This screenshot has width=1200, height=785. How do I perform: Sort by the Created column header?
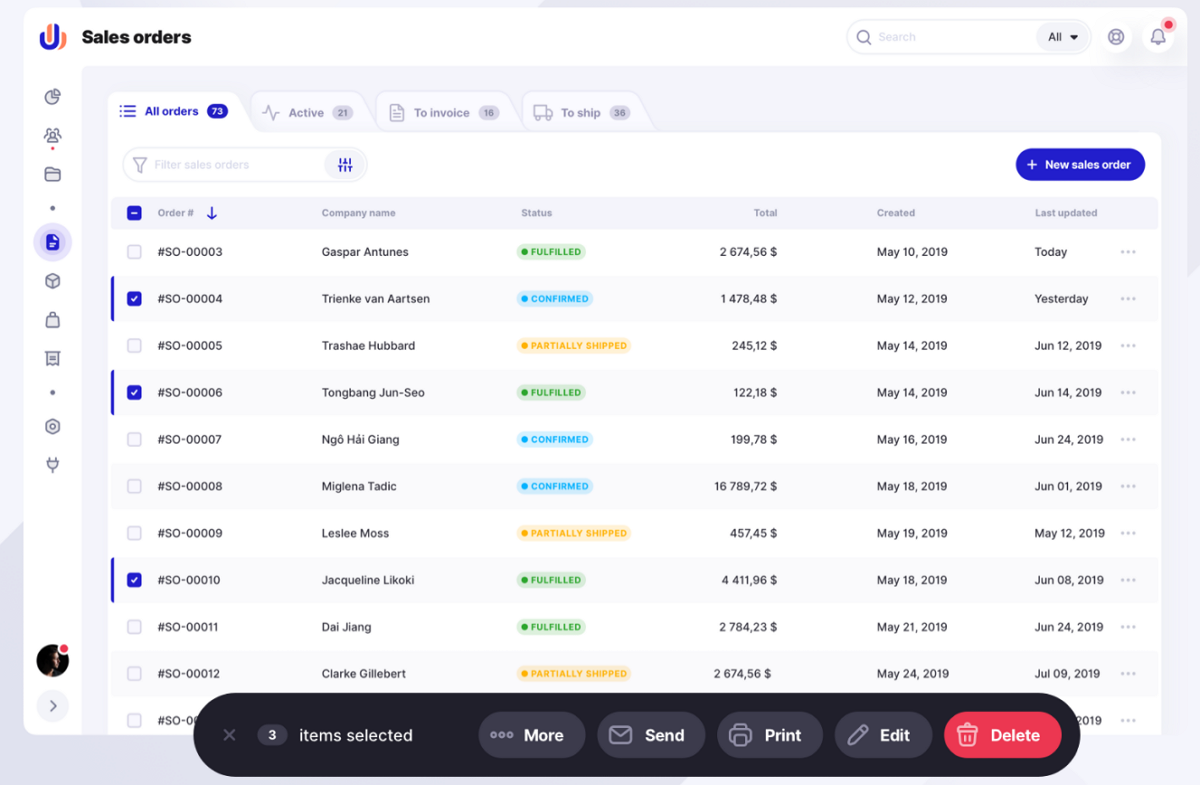pos(896,213)
